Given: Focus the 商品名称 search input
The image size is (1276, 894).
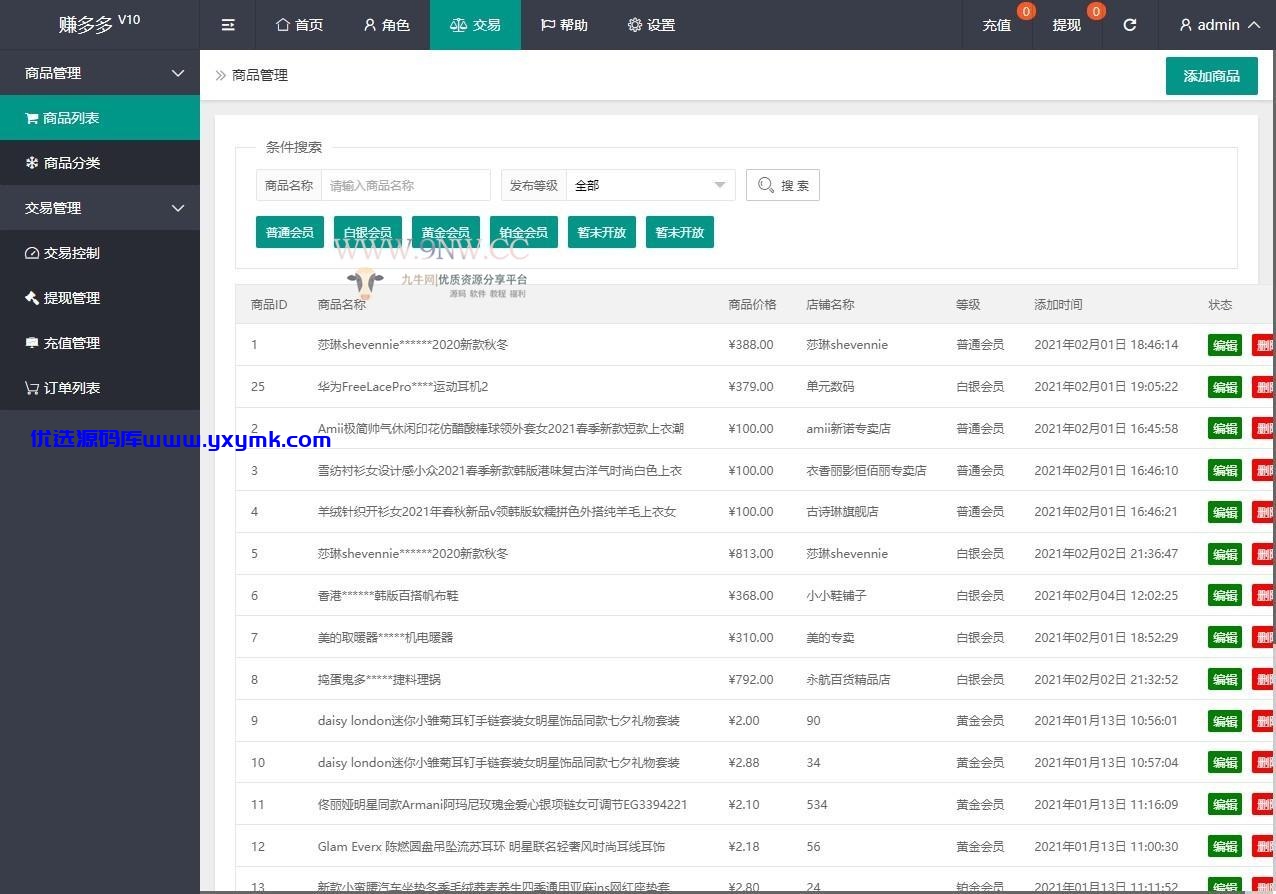Looking at the screenshot, I should [405, 185].
